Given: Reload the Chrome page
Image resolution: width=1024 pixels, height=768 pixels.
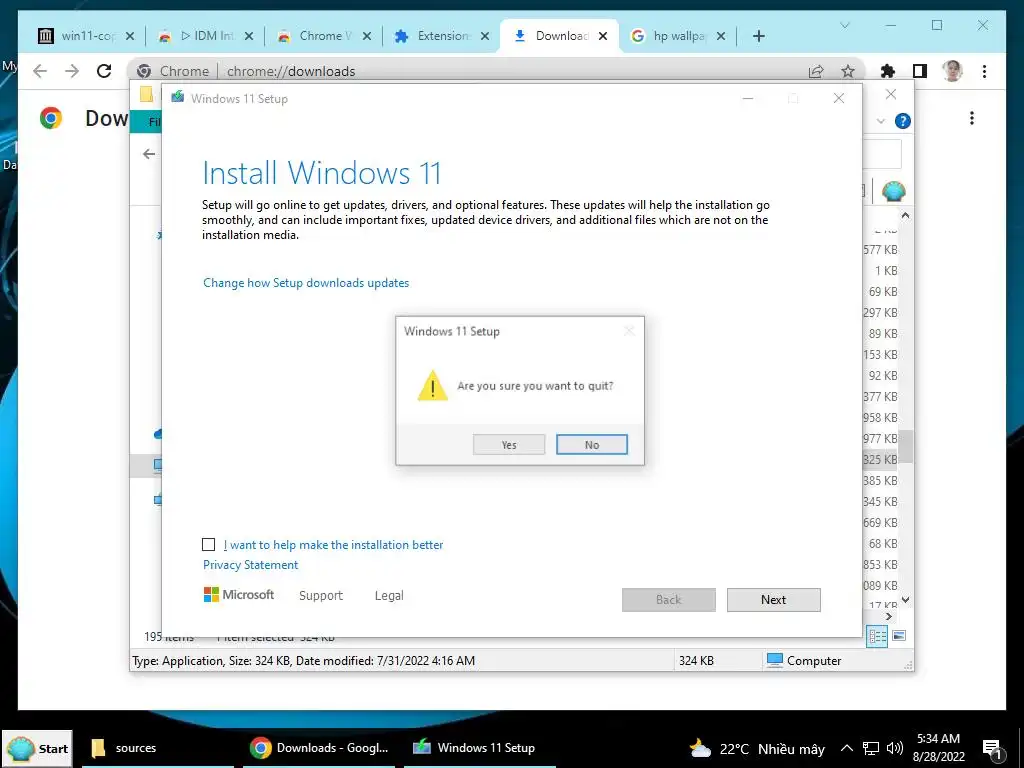Looking at the screenshot, I should pyautogui.click(x=104, y=71).
